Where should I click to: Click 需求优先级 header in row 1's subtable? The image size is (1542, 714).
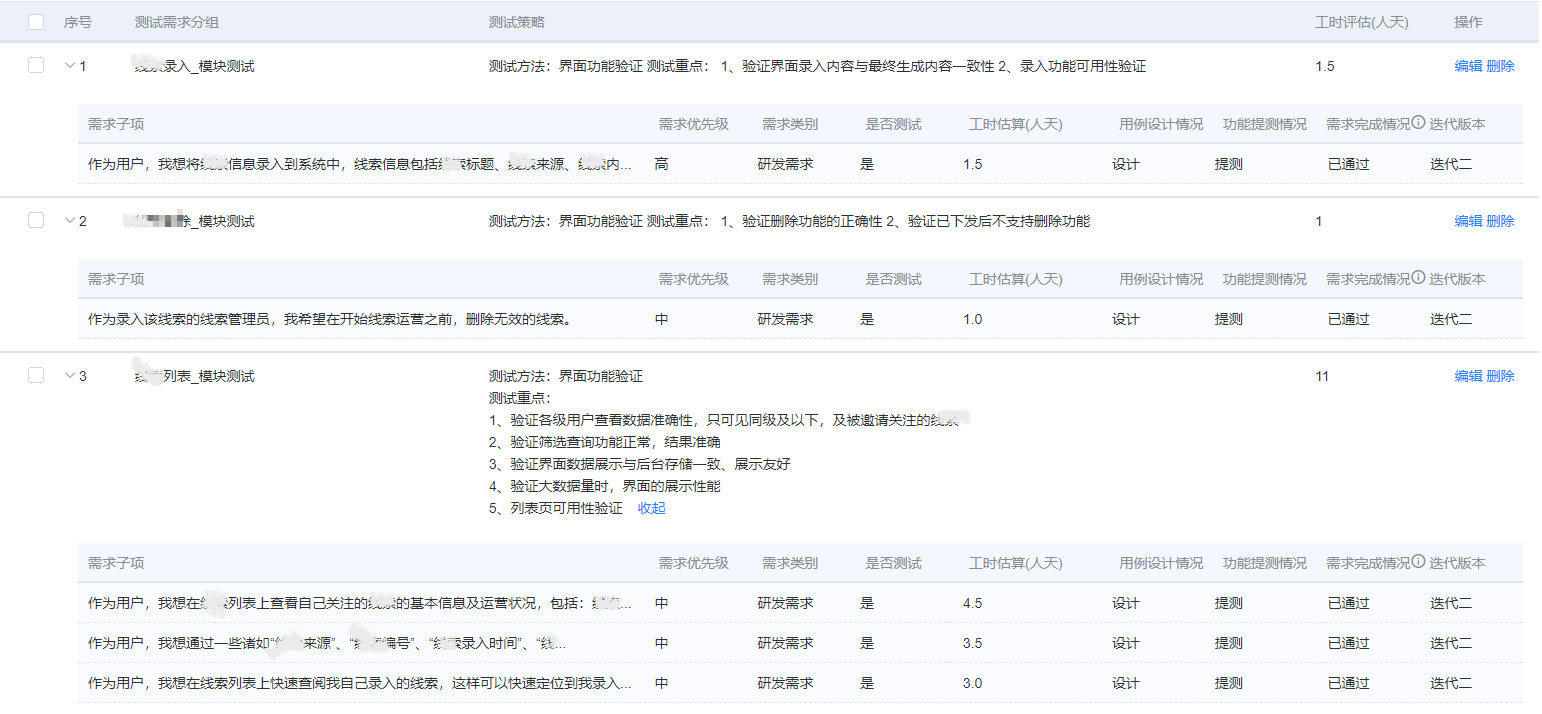(x=693, y=124)
